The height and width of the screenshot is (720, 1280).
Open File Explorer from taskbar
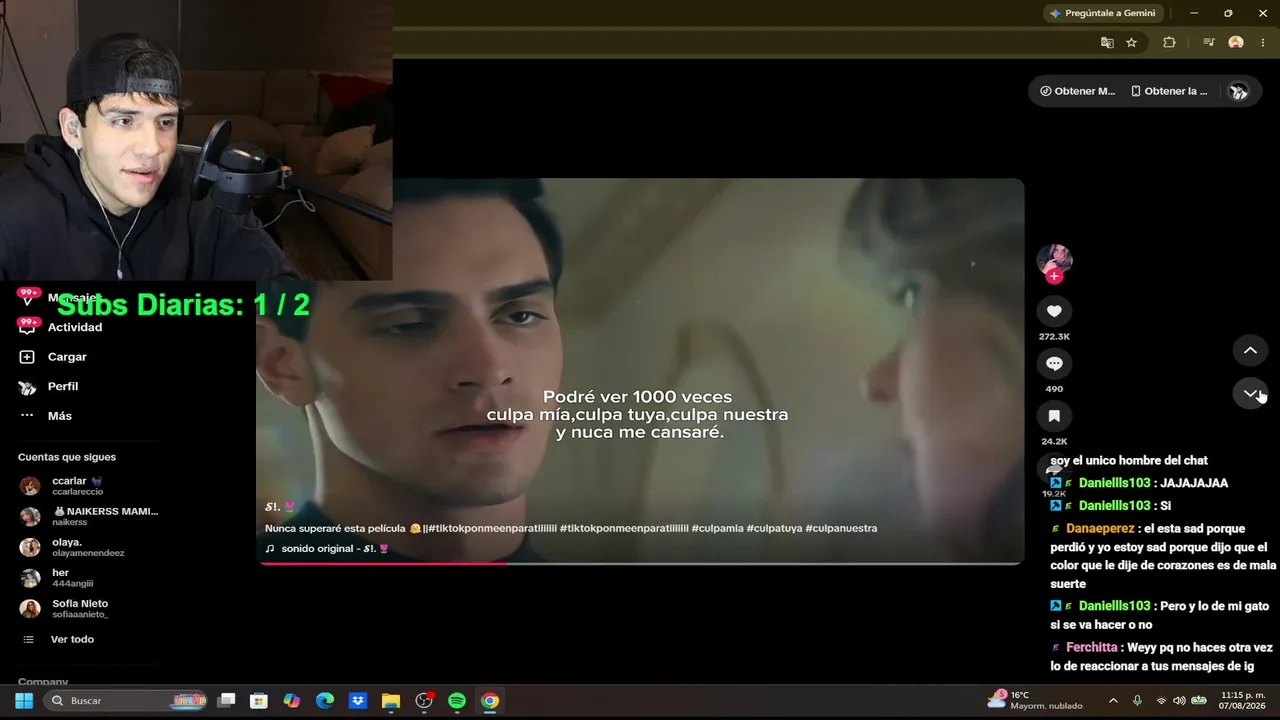coord(391,701)
